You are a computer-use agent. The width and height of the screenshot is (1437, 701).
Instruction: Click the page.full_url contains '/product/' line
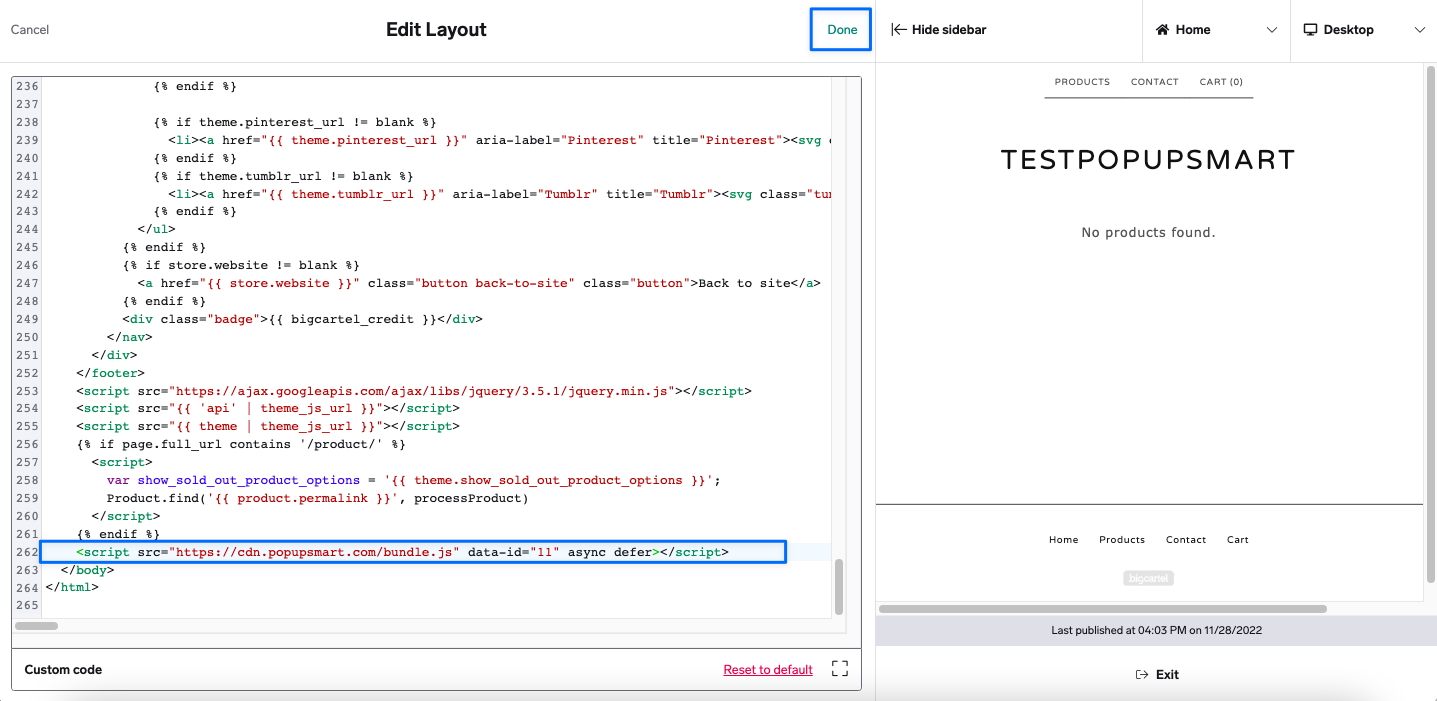241,444
